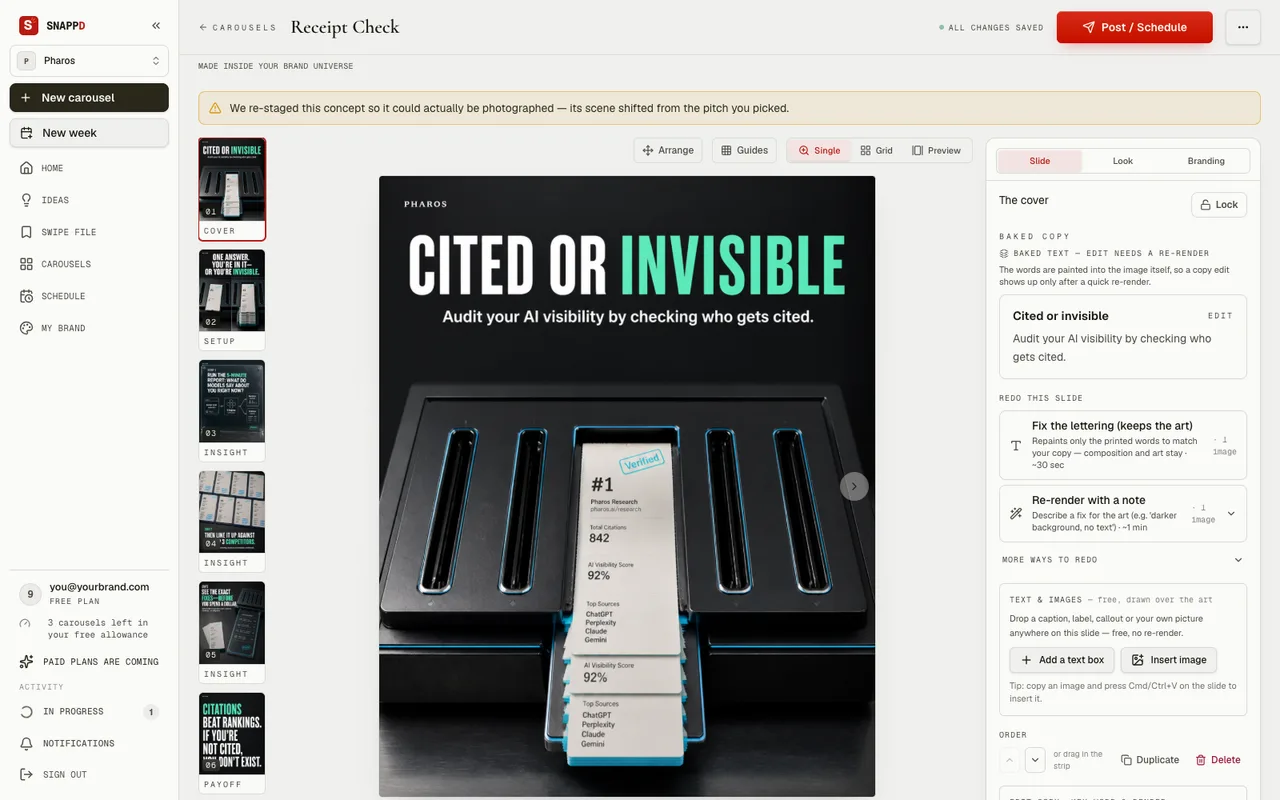Image resolution: width=1280 pixels, height=800 pixels.
Task: Collapse the sidebar with the double-chevron icon
Action: 156,26
